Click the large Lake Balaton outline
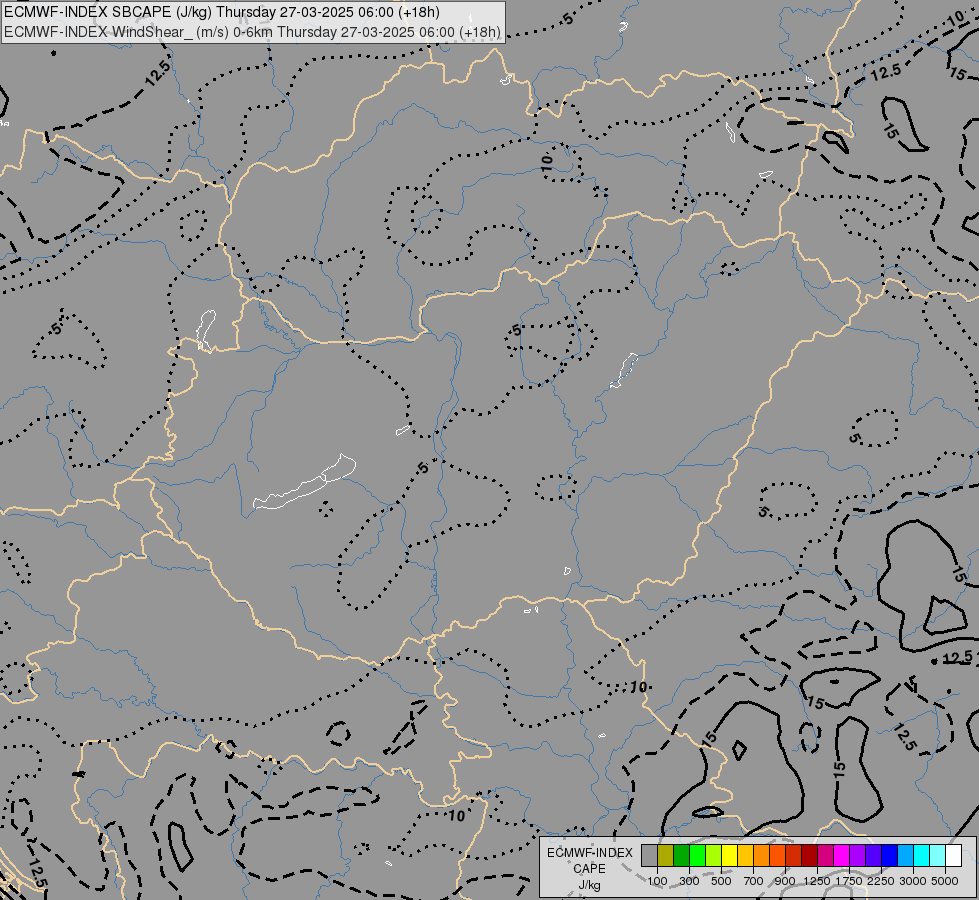This screenshot has height=900, width=979. (305, 482)
